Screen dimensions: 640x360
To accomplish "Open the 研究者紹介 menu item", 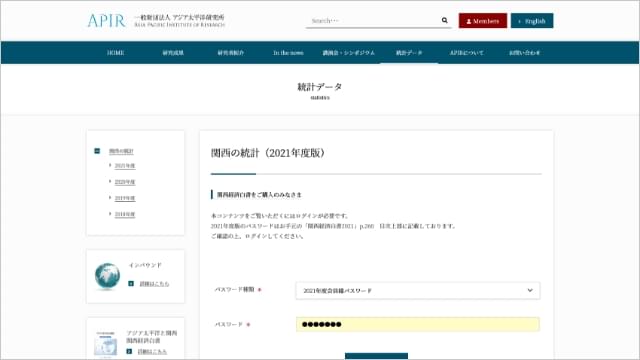I will (231, 53).
